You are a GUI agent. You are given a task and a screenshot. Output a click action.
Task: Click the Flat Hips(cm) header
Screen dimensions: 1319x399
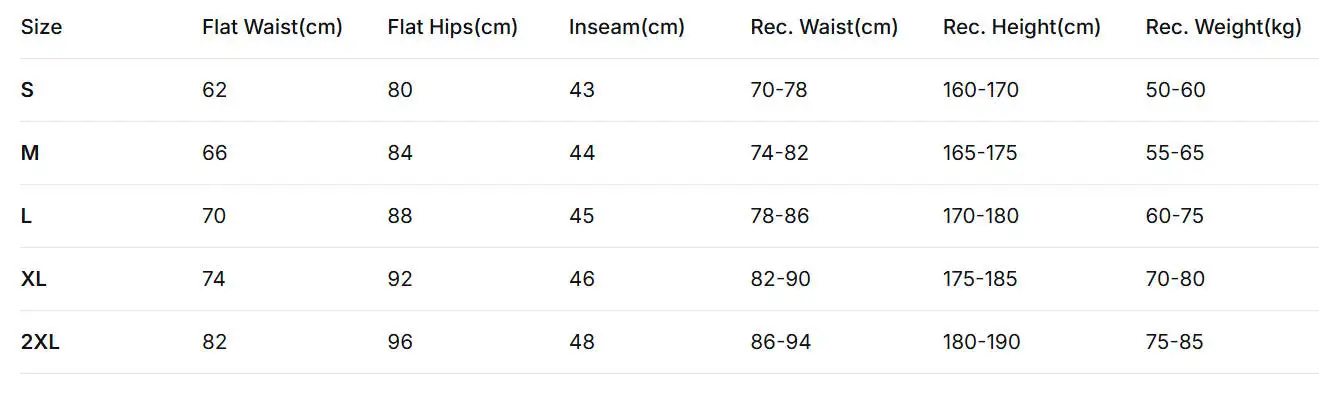452,28
